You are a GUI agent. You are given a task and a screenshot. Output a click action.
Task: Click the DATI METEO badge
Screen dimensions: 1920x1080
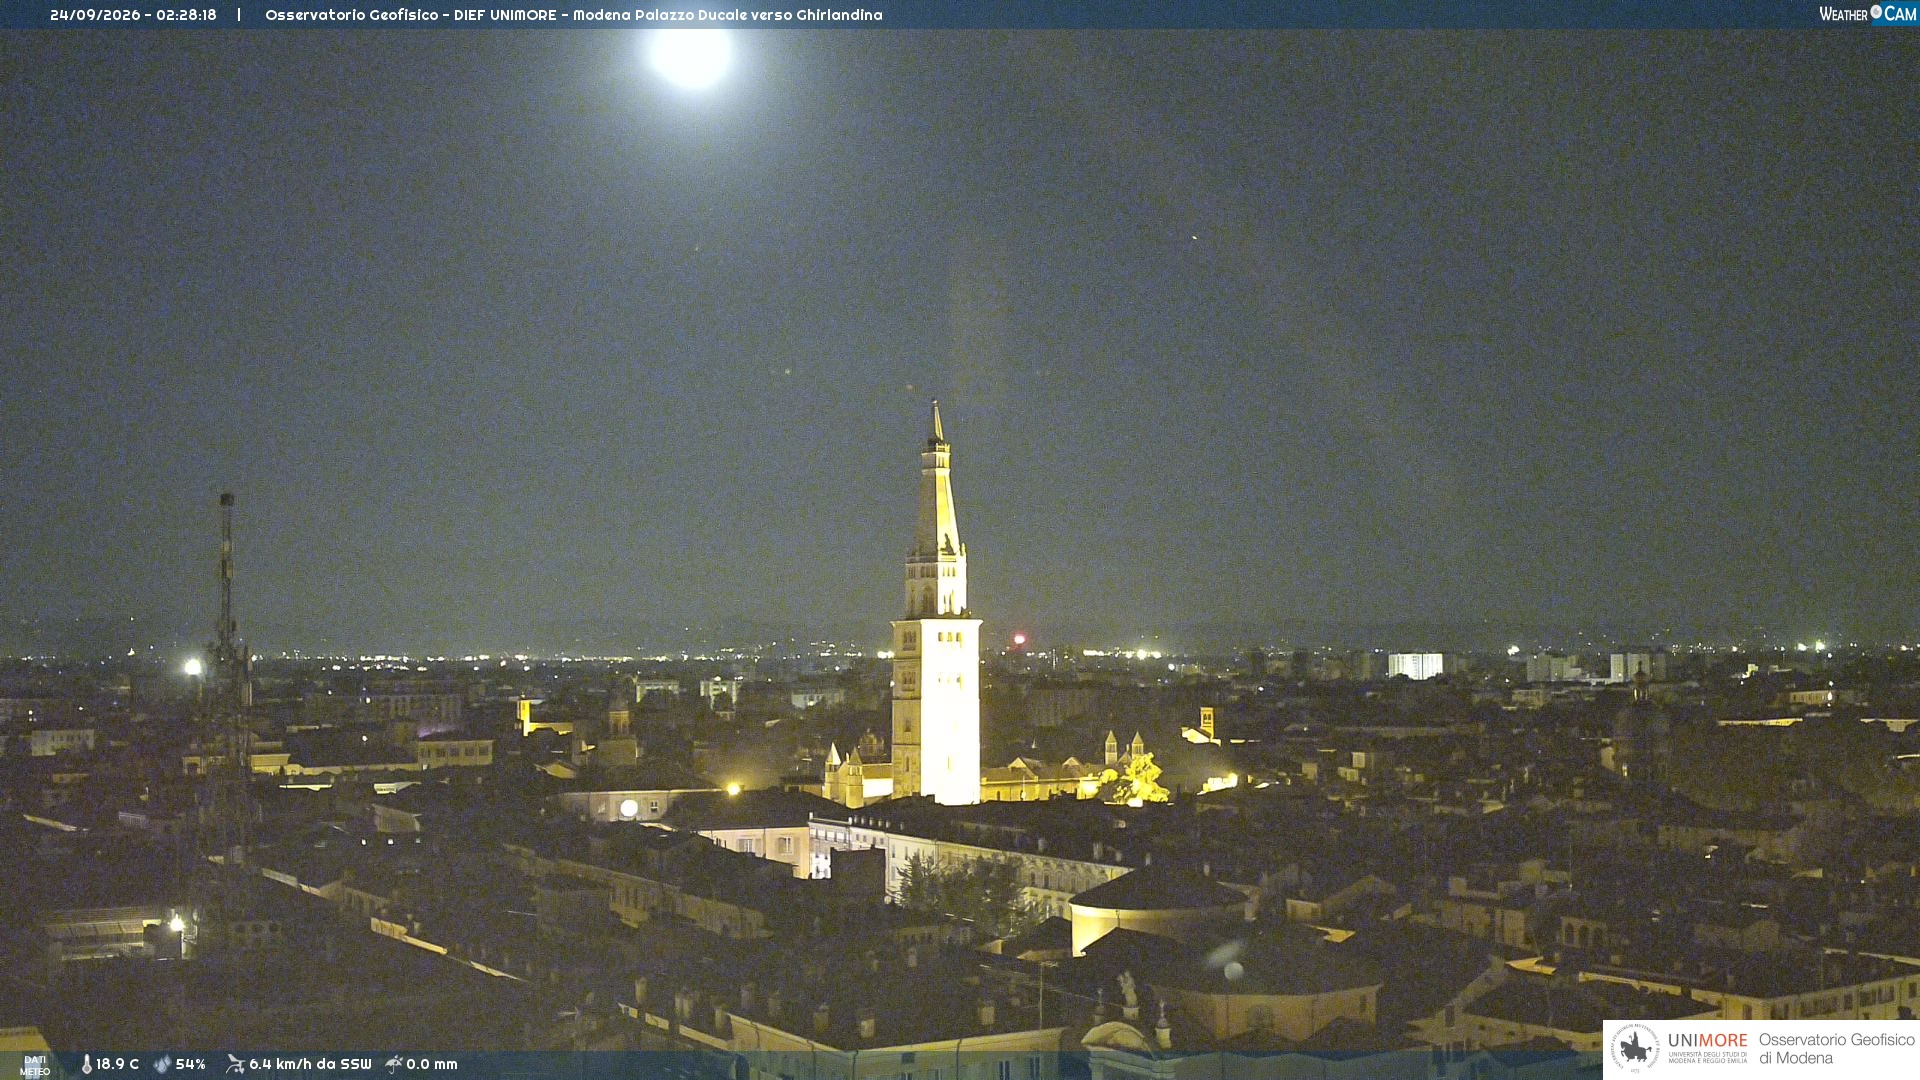click(35, 1066)
